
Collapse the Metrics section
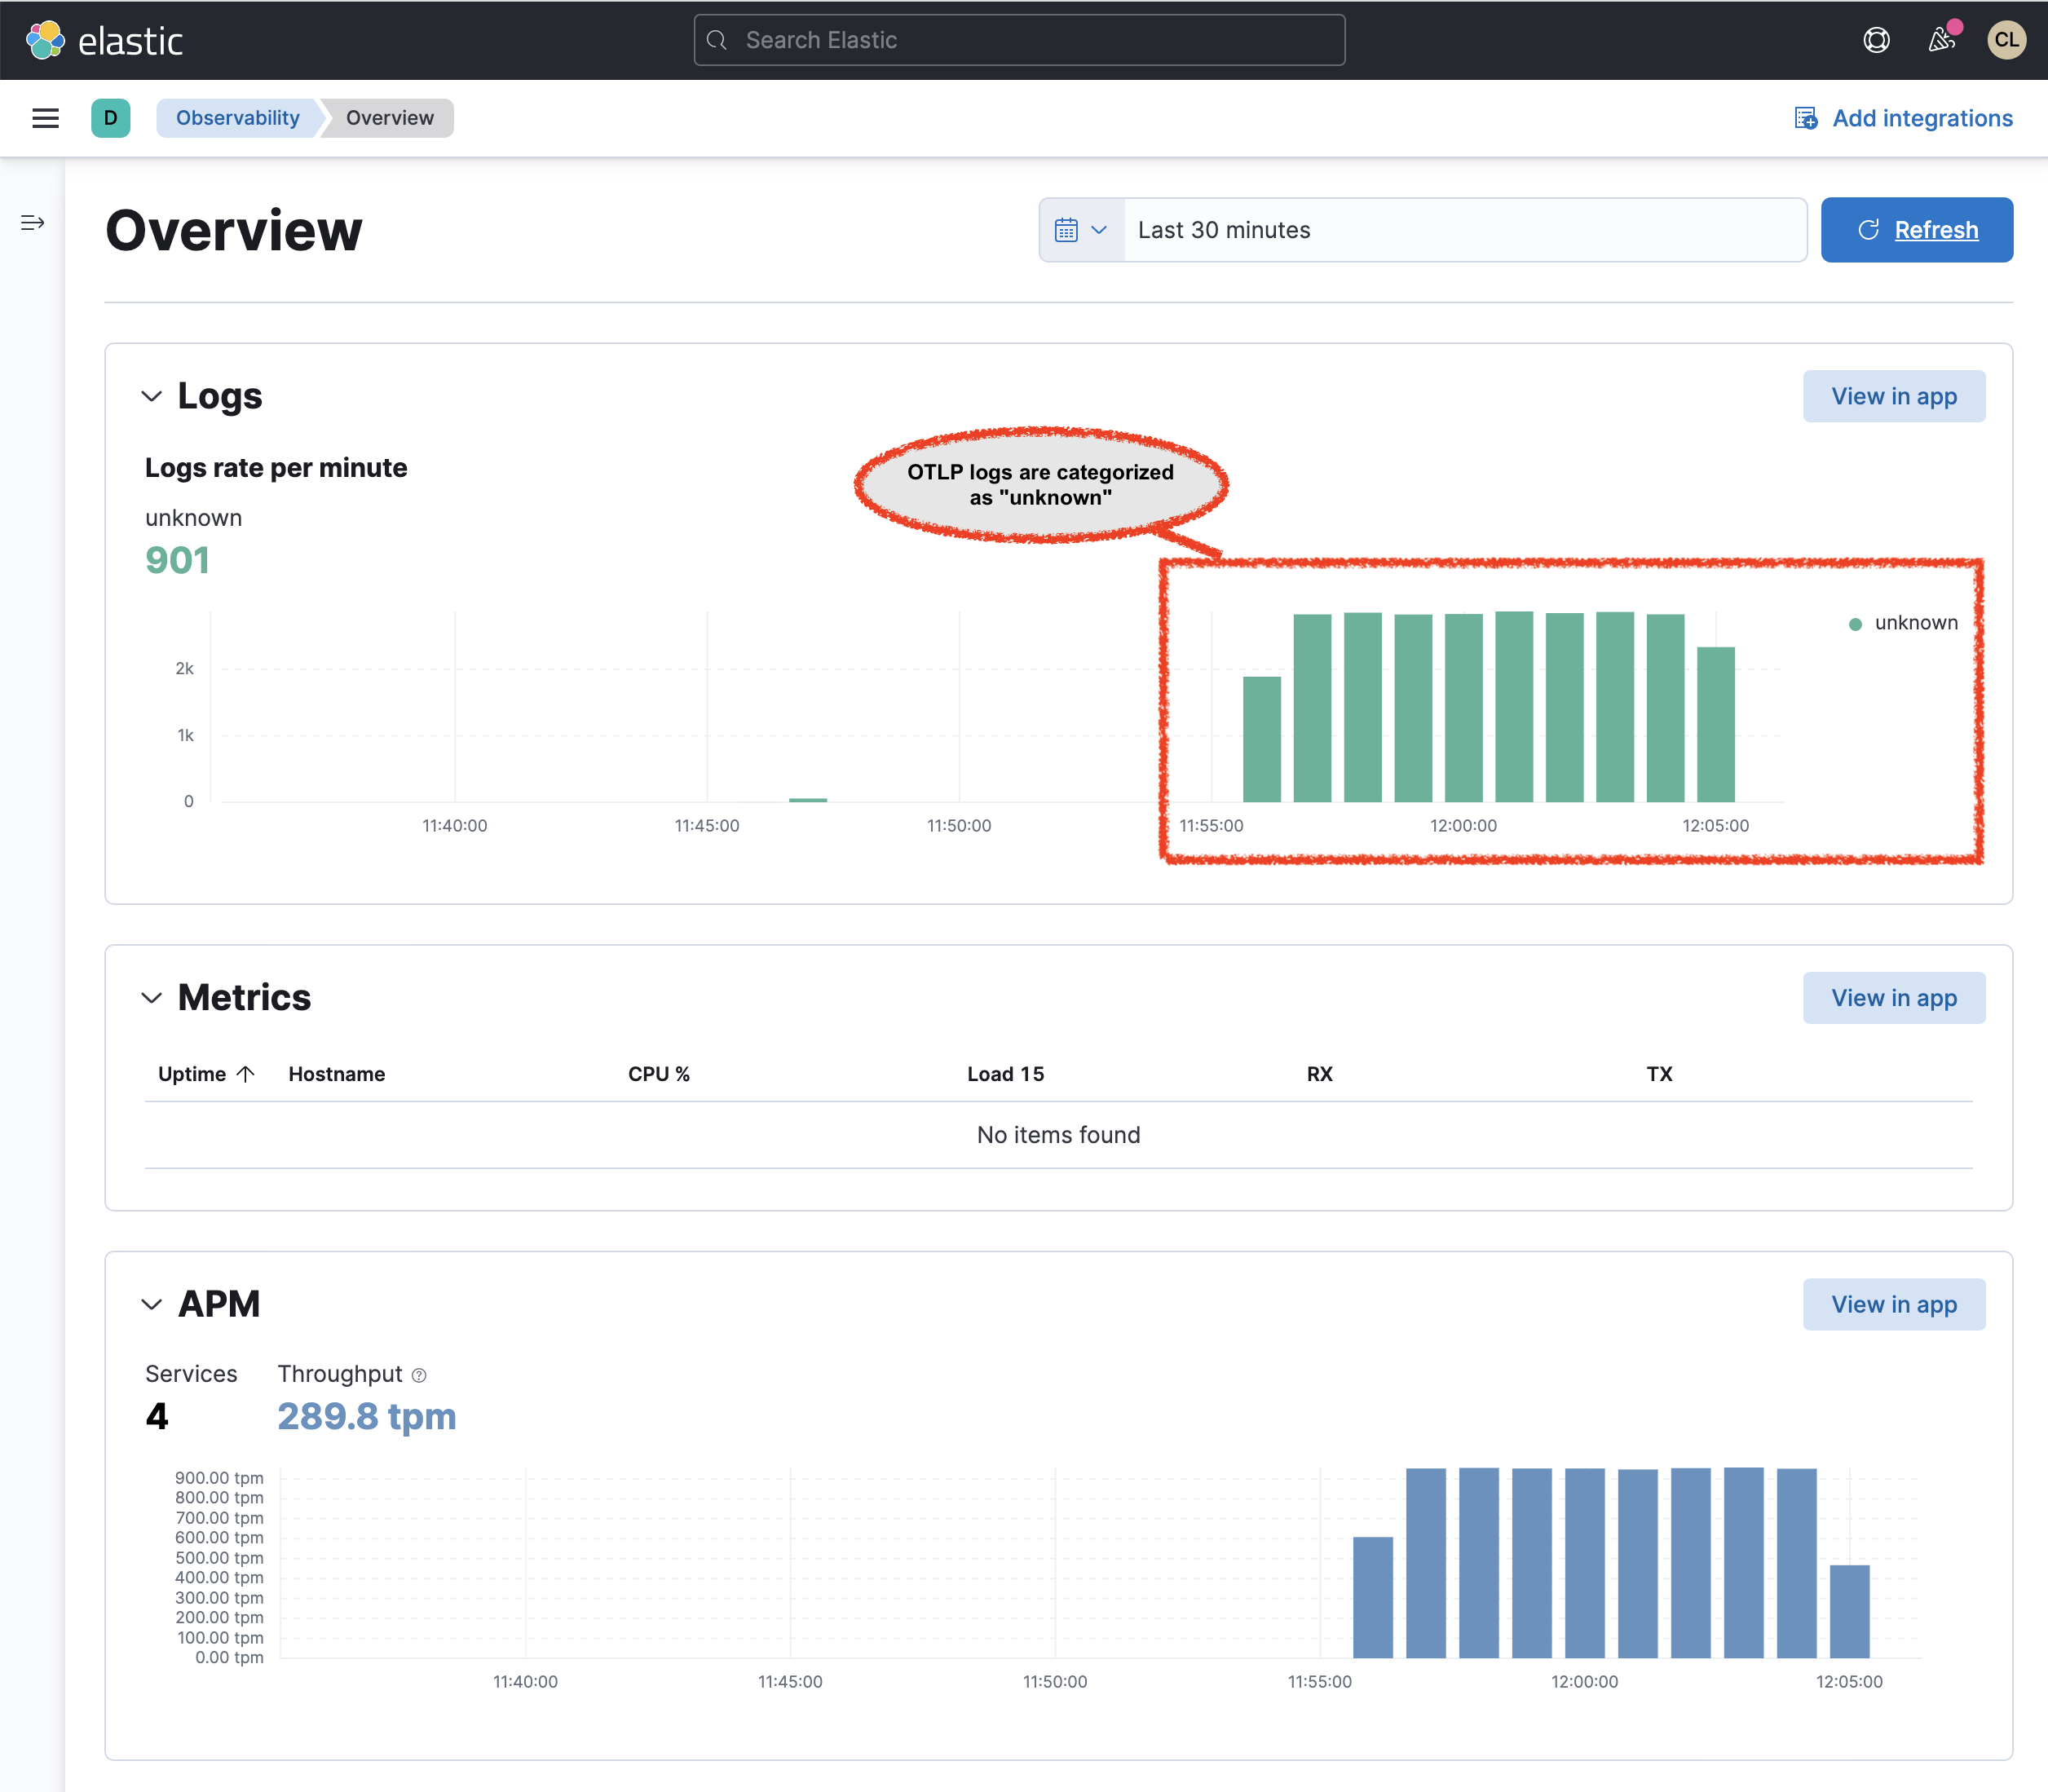[x=151, y=997]
